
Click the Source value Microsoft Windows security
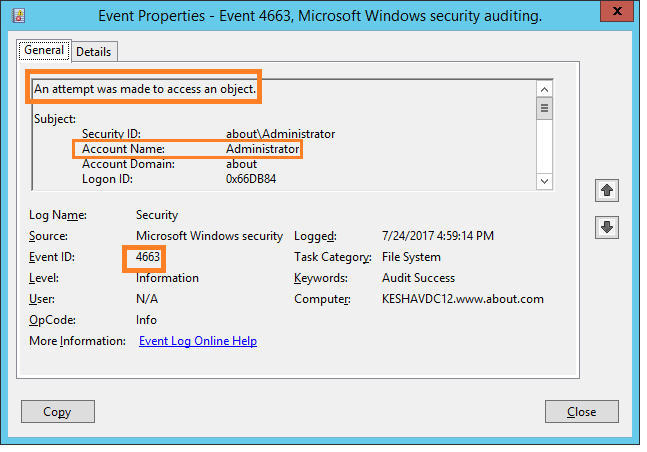point(209,236)
